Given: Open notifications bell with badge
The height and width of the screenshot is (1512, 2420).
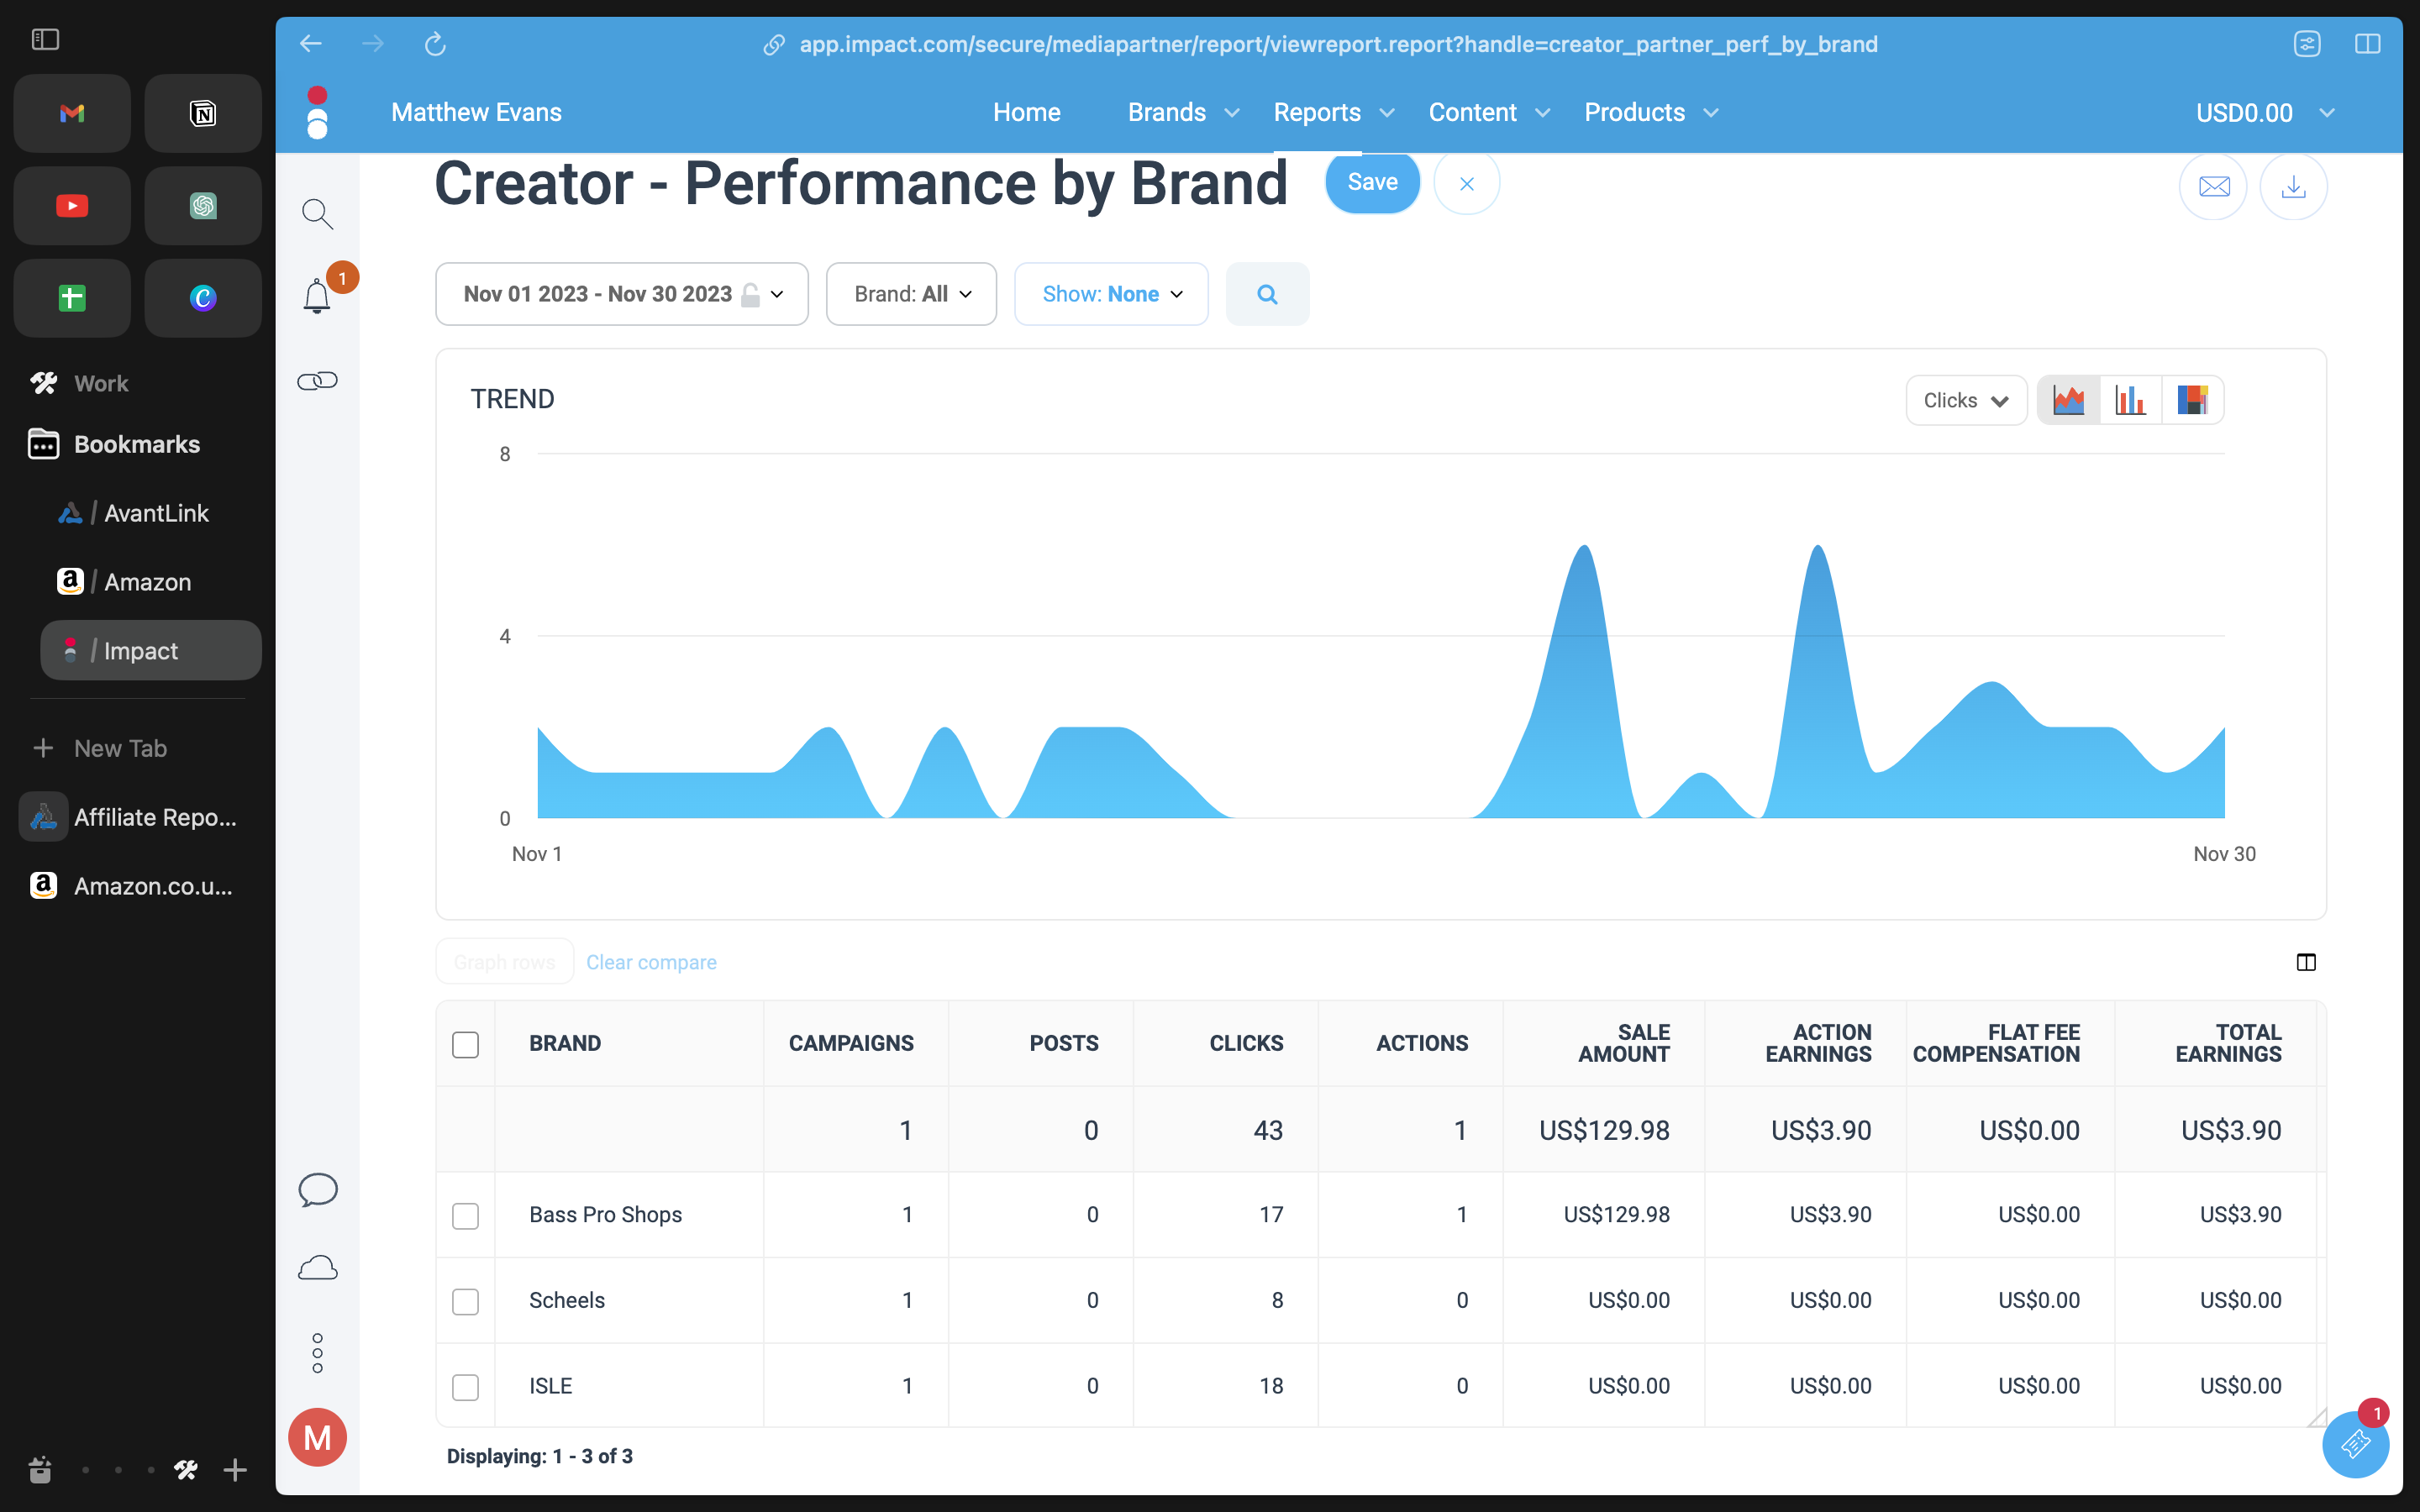Looking at the screenshot, I should point(317,296).
